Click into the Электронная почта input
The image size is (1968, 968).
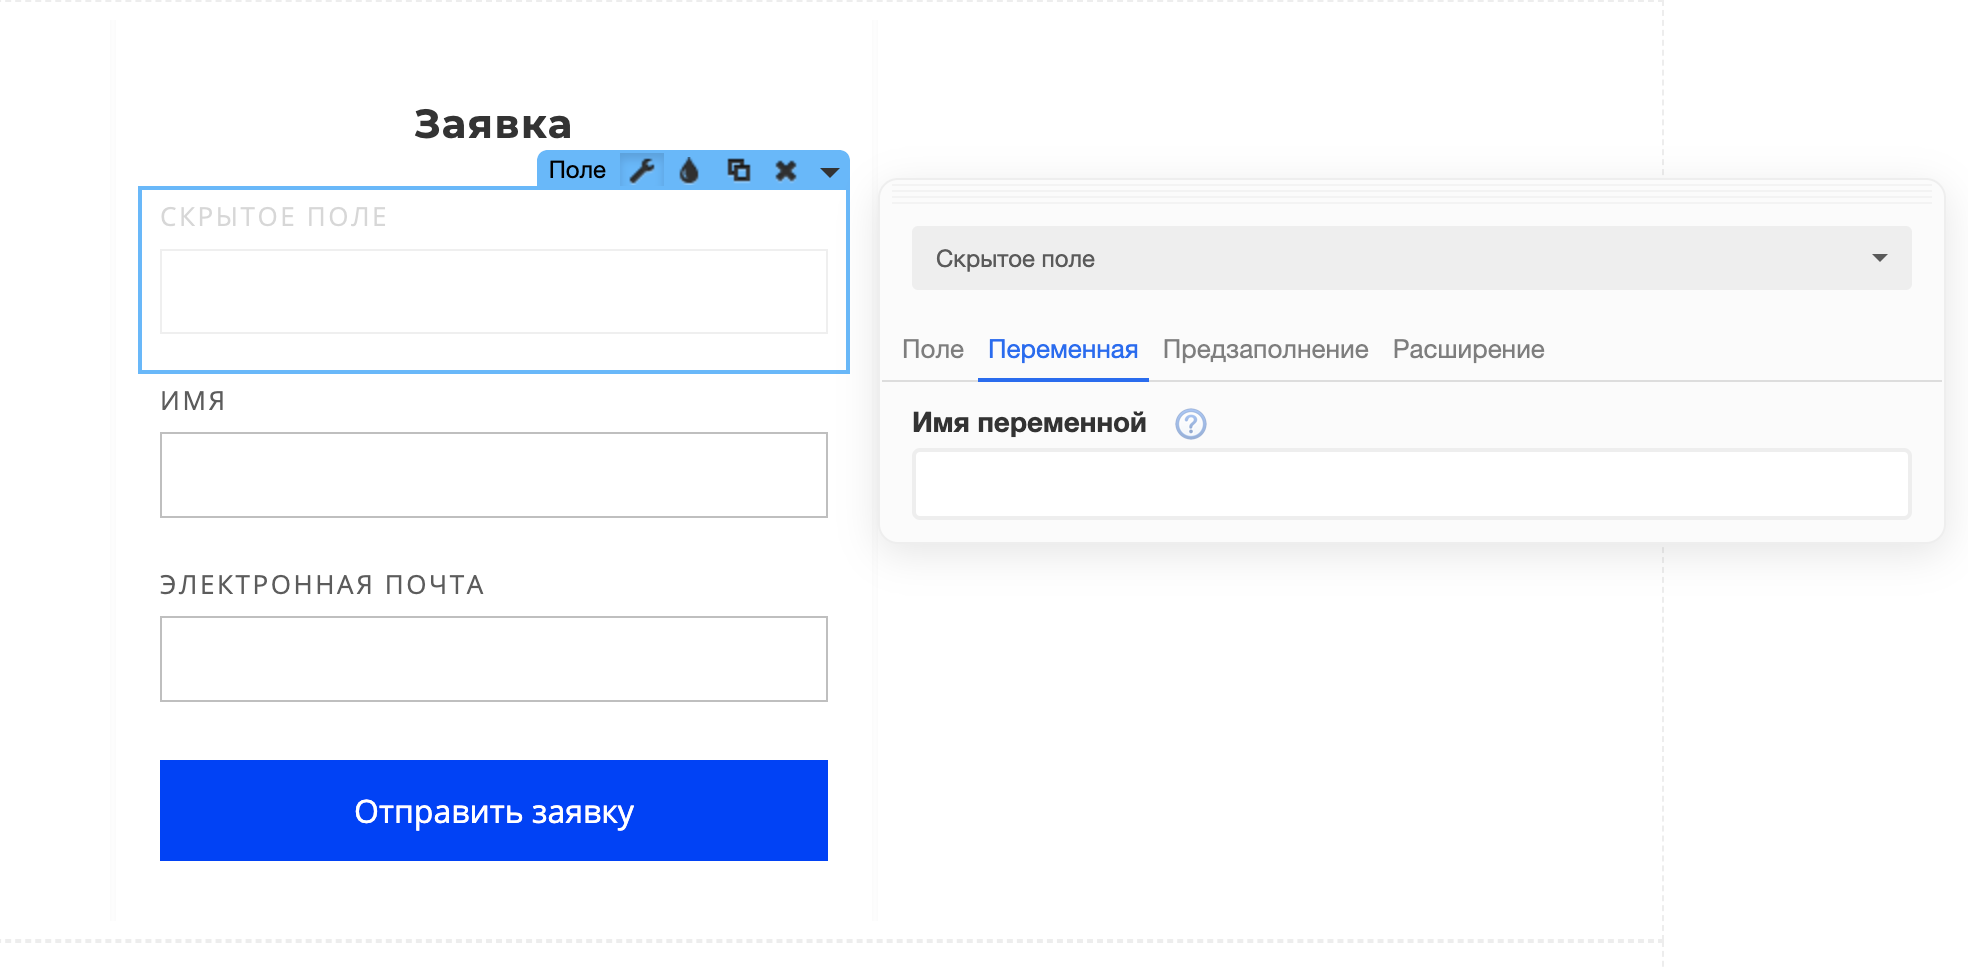coord(494,659)
